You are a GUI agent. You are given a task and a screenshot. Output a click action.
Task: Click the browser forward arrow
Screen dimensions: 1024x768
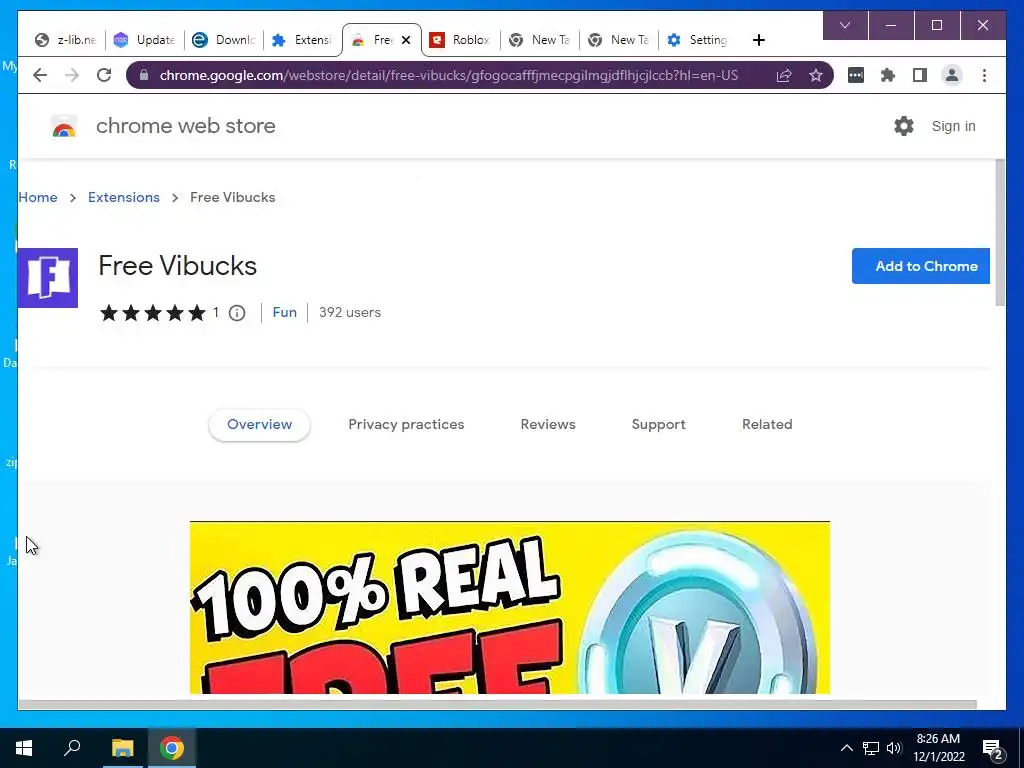(72, 75)
